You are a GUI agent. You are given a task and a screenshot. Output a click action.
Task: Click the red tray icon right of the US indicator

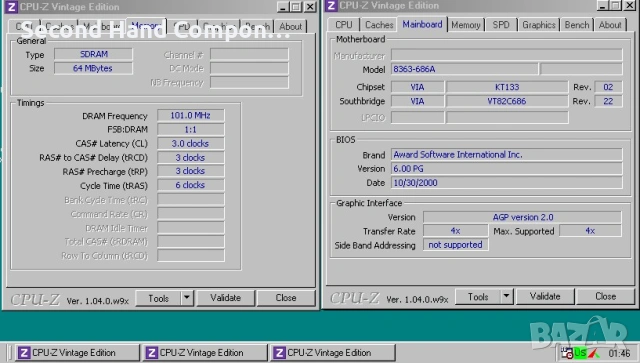593,353
